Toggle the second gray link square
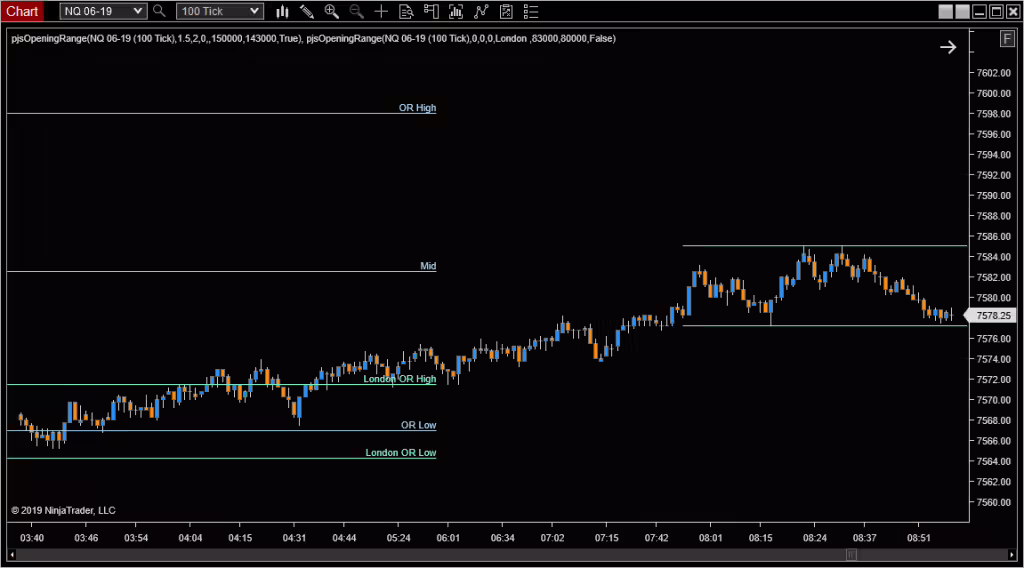 pos(961,12)
